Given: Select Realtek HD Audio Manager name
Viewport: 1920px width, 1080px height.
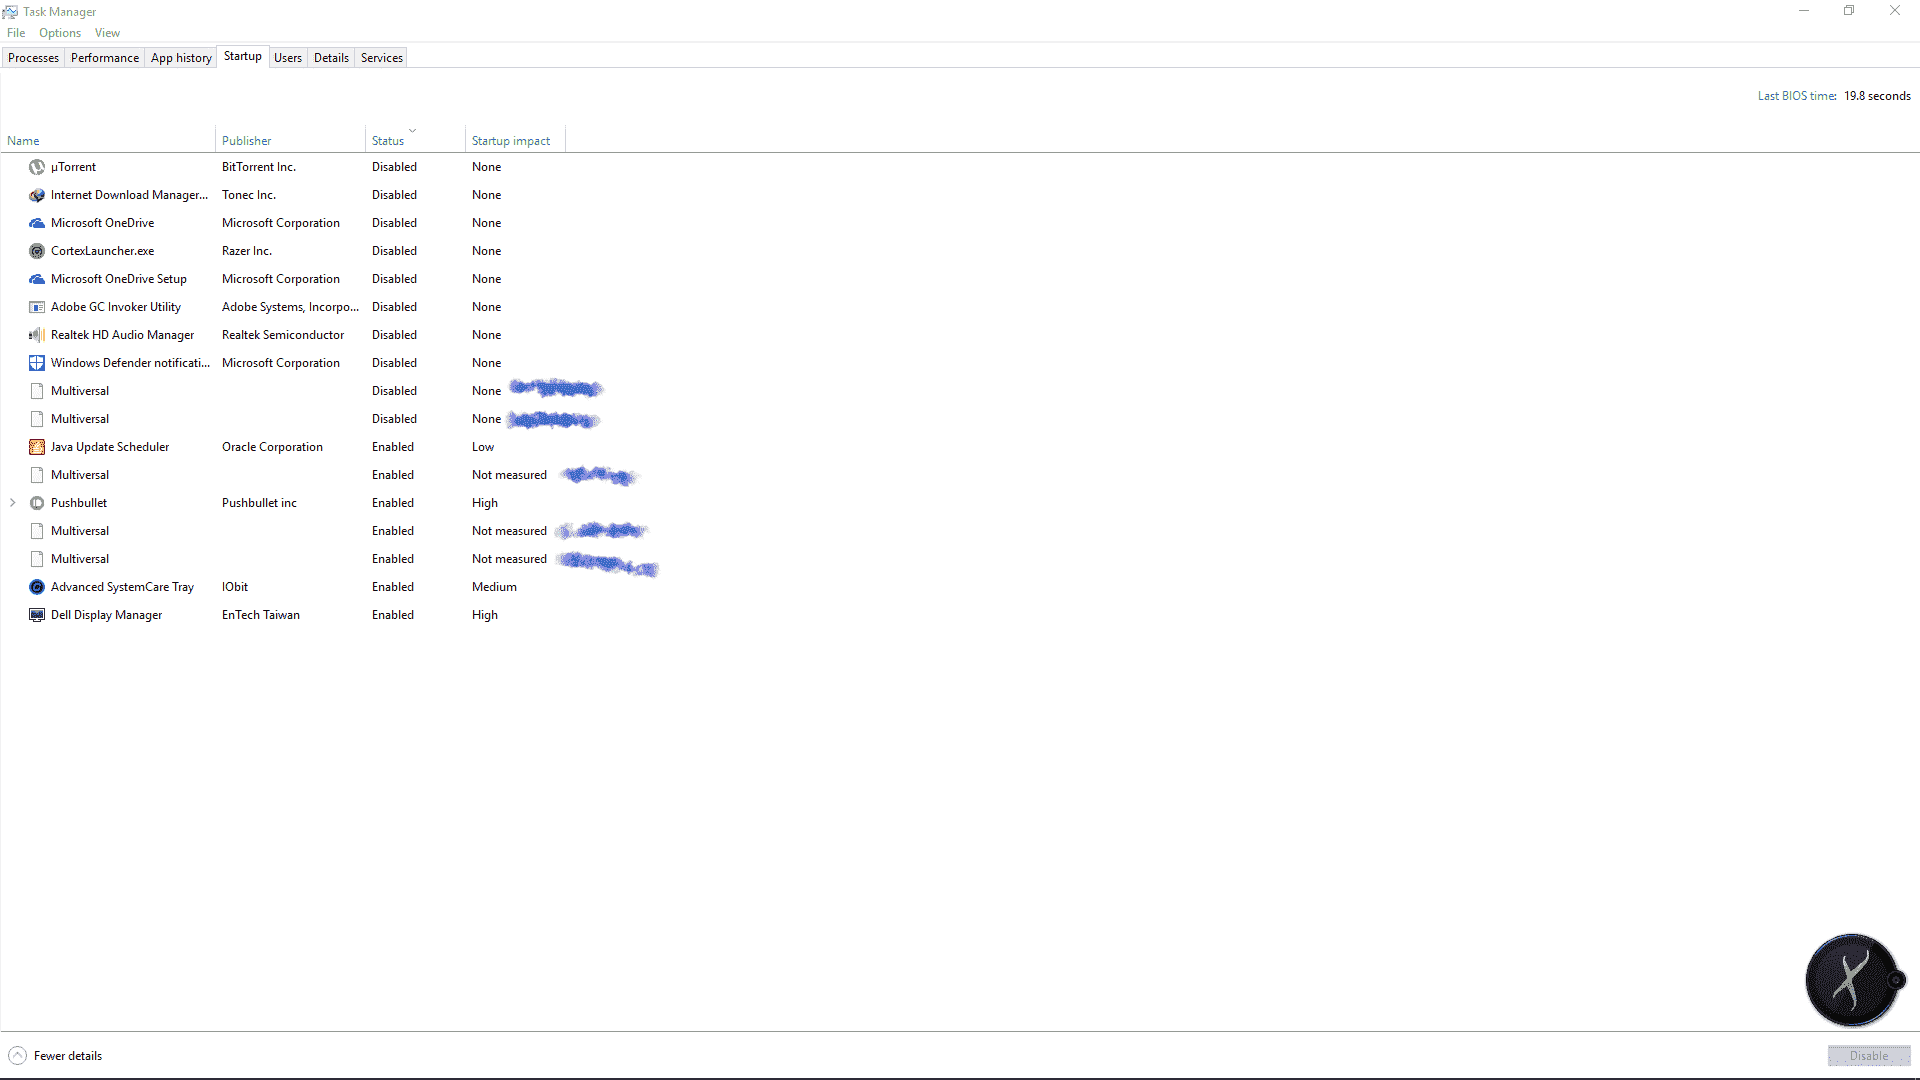Looking at the screenshot, I should point(122,335).
